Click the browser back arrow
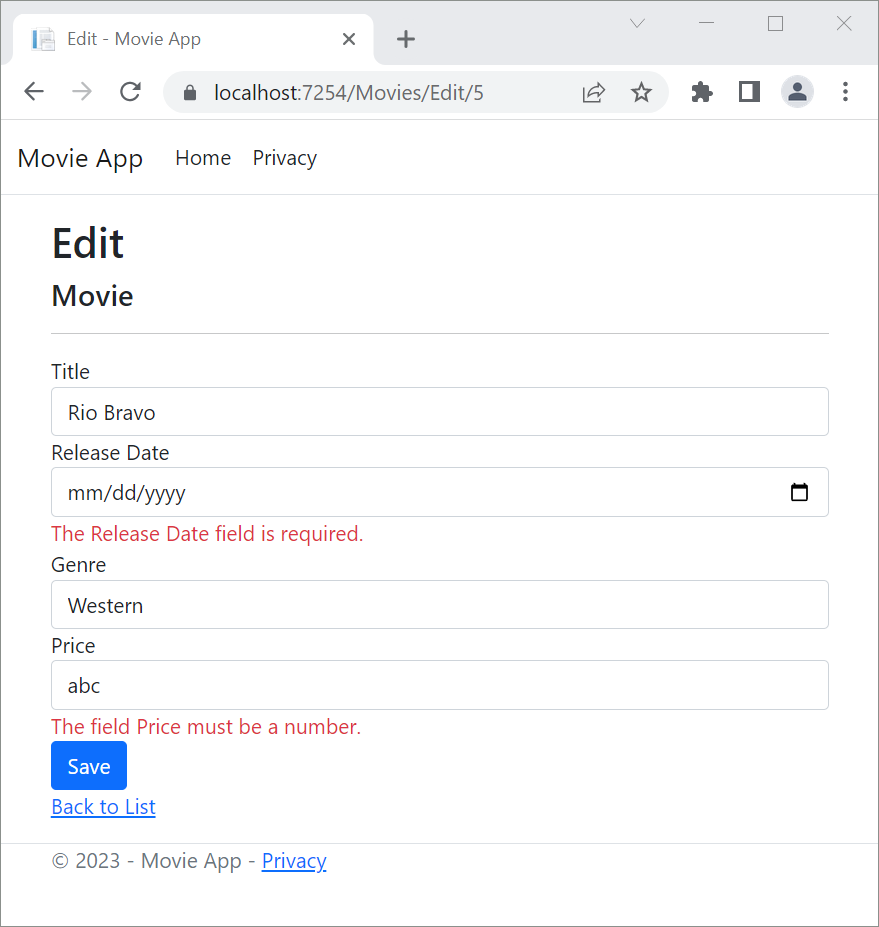 pos(33,91)
